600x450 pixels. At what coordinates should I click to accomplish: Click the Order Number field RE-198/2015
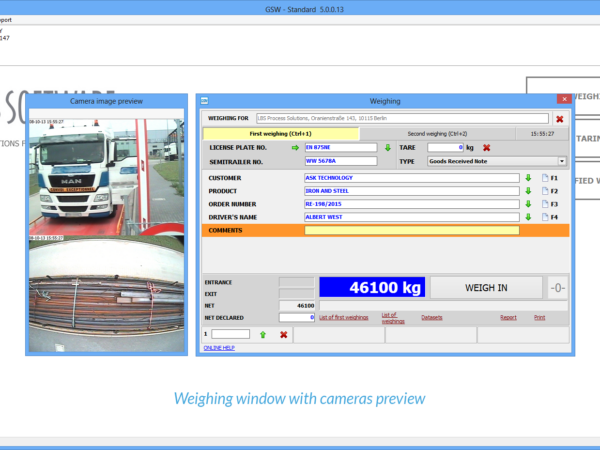[x=412, y=204]
